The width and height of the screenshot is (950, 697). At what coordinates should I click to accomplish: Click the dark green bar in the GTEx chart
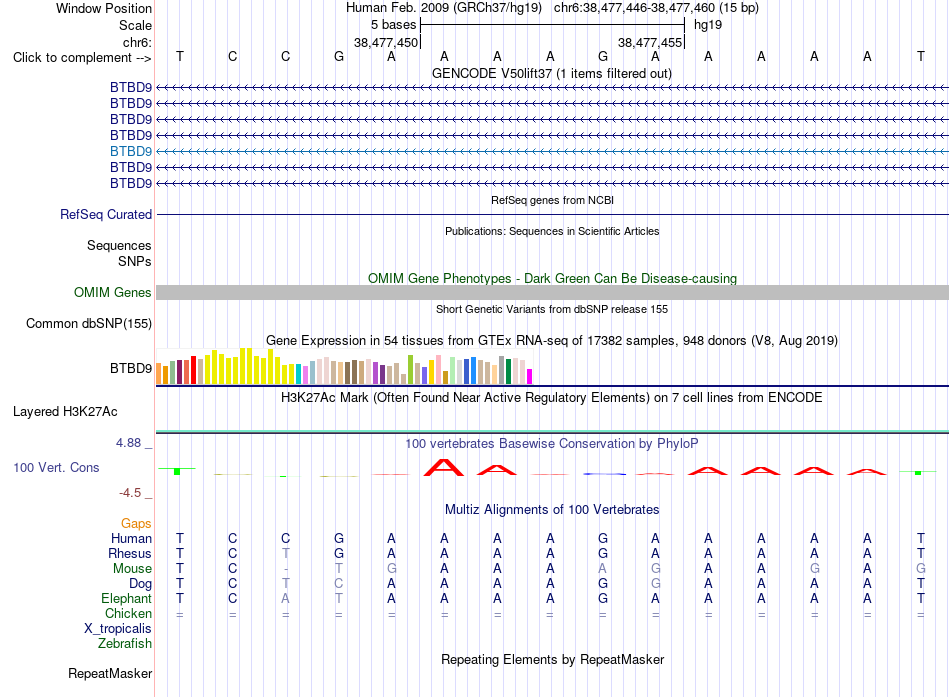coord(508,372)
